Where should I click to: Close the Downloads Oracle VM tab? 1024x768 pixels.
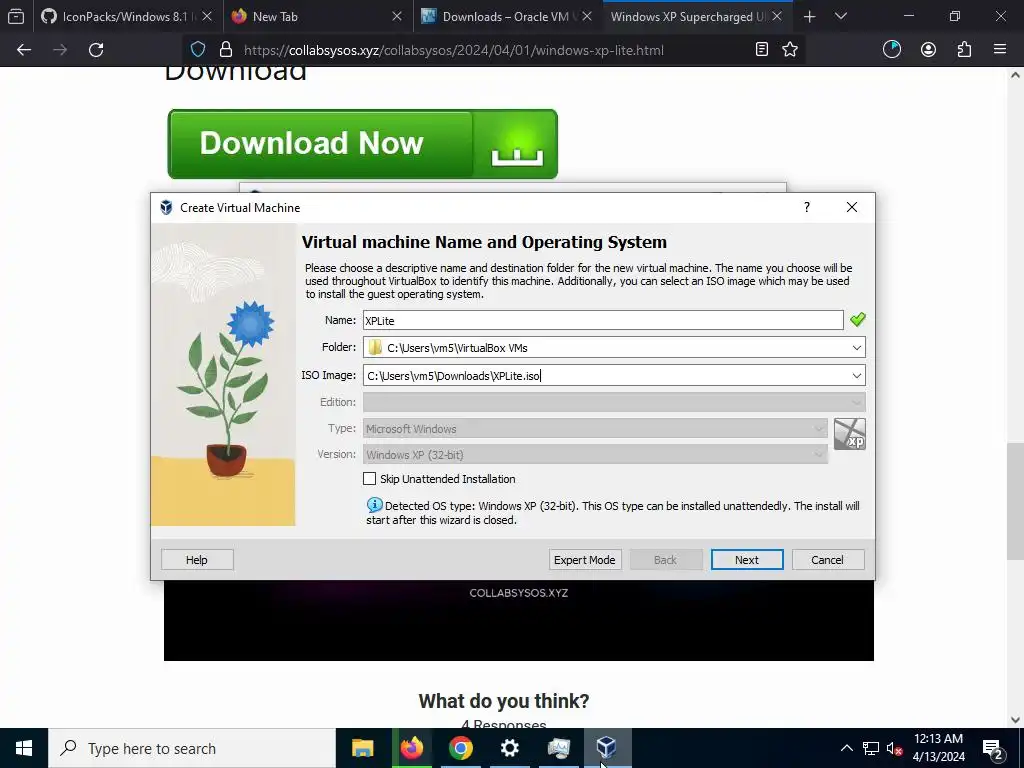click(586, 16)
